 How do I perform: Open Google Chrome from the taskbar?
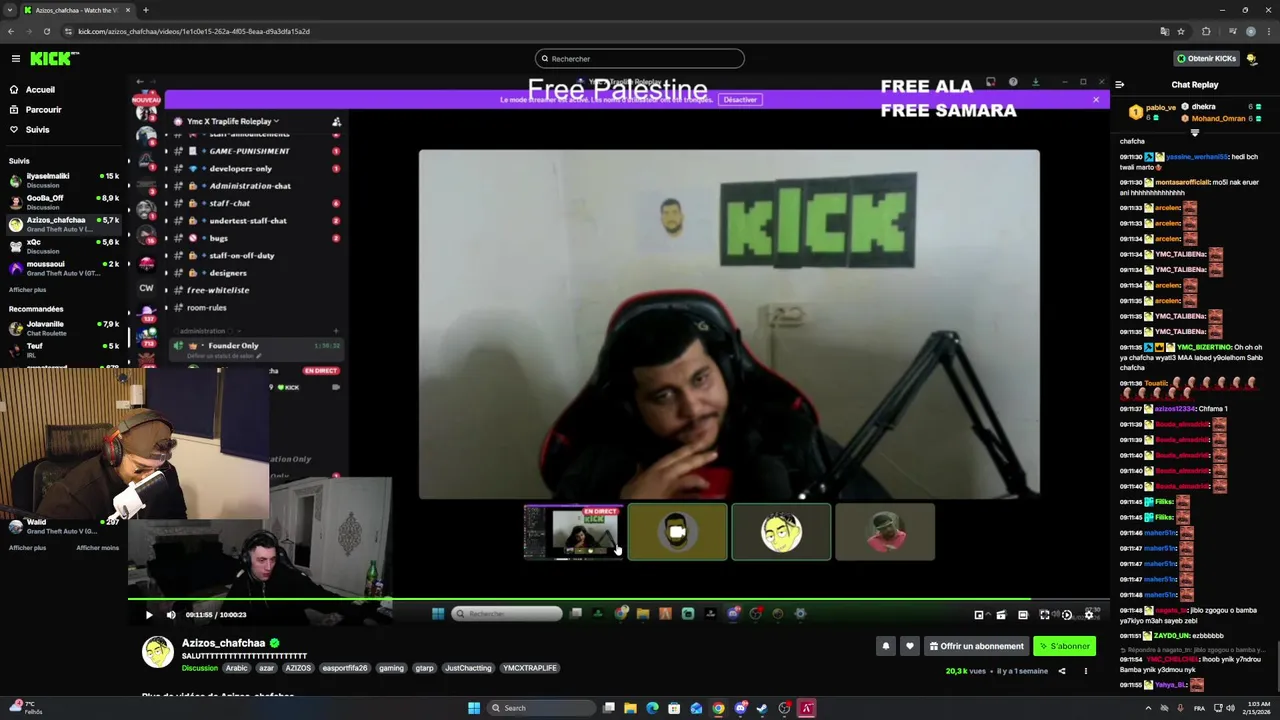(718, 708)
